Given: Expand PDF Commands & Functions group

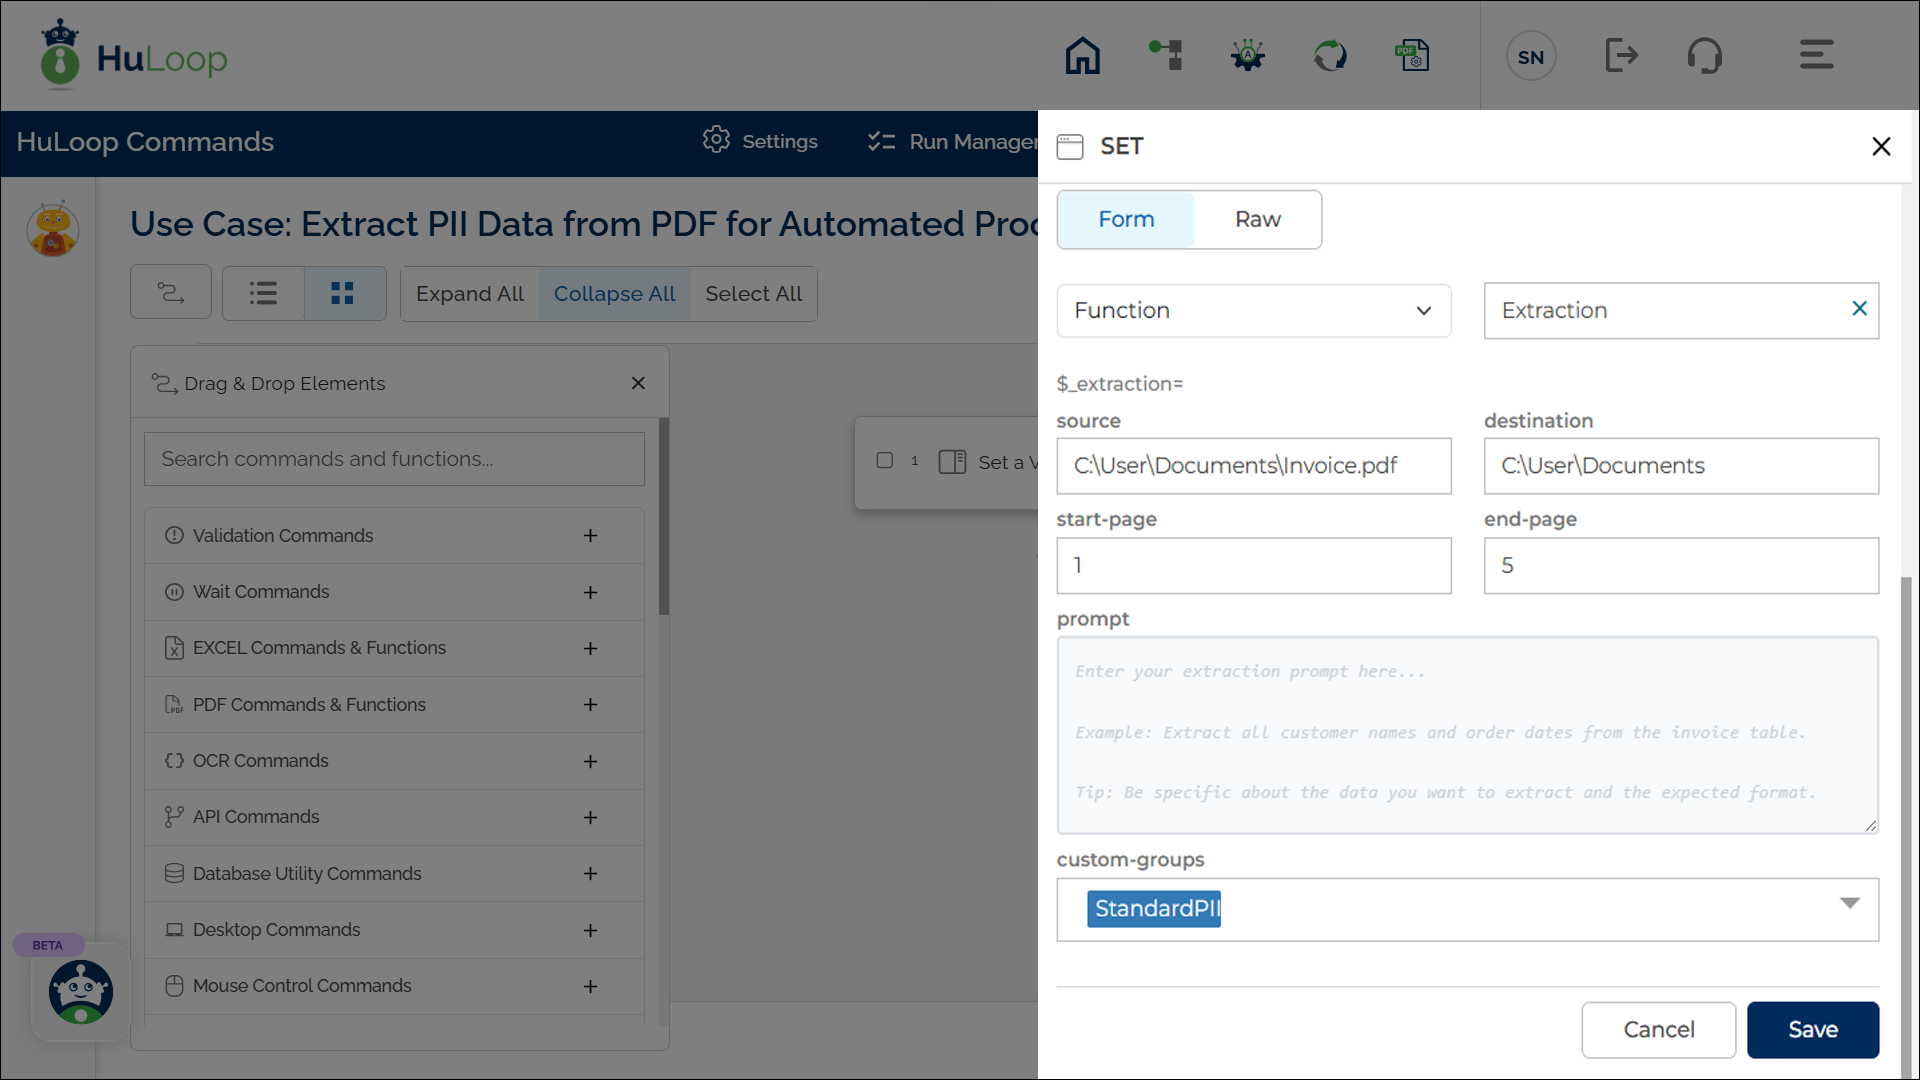Looking at the screenshot, I should 590,705.
